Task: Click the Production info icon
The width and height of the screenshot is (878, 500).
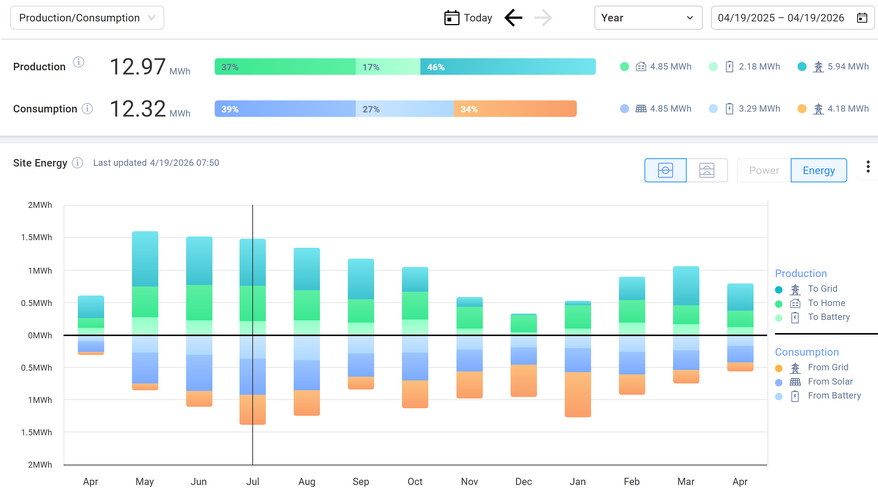Action: (x=78, y=62)
